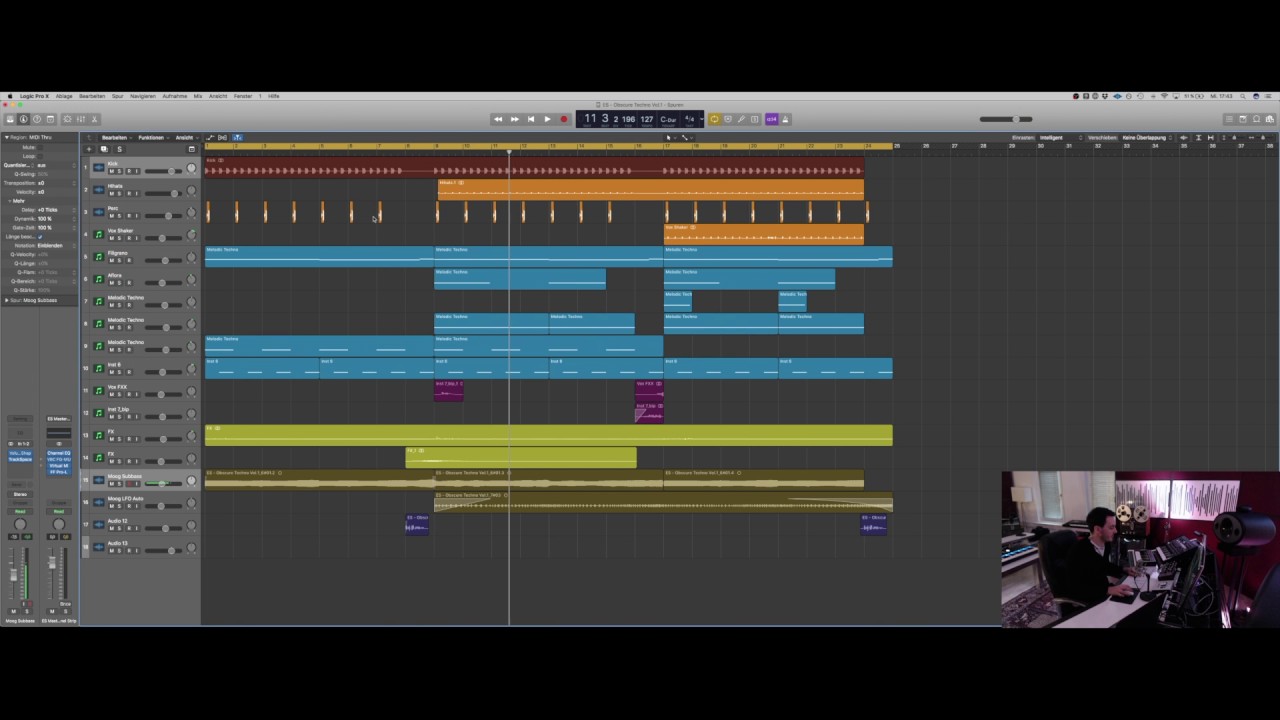Go to beginning transport button
The height and width of the screenshot is (720, 1280).
[x=531, y=119]
